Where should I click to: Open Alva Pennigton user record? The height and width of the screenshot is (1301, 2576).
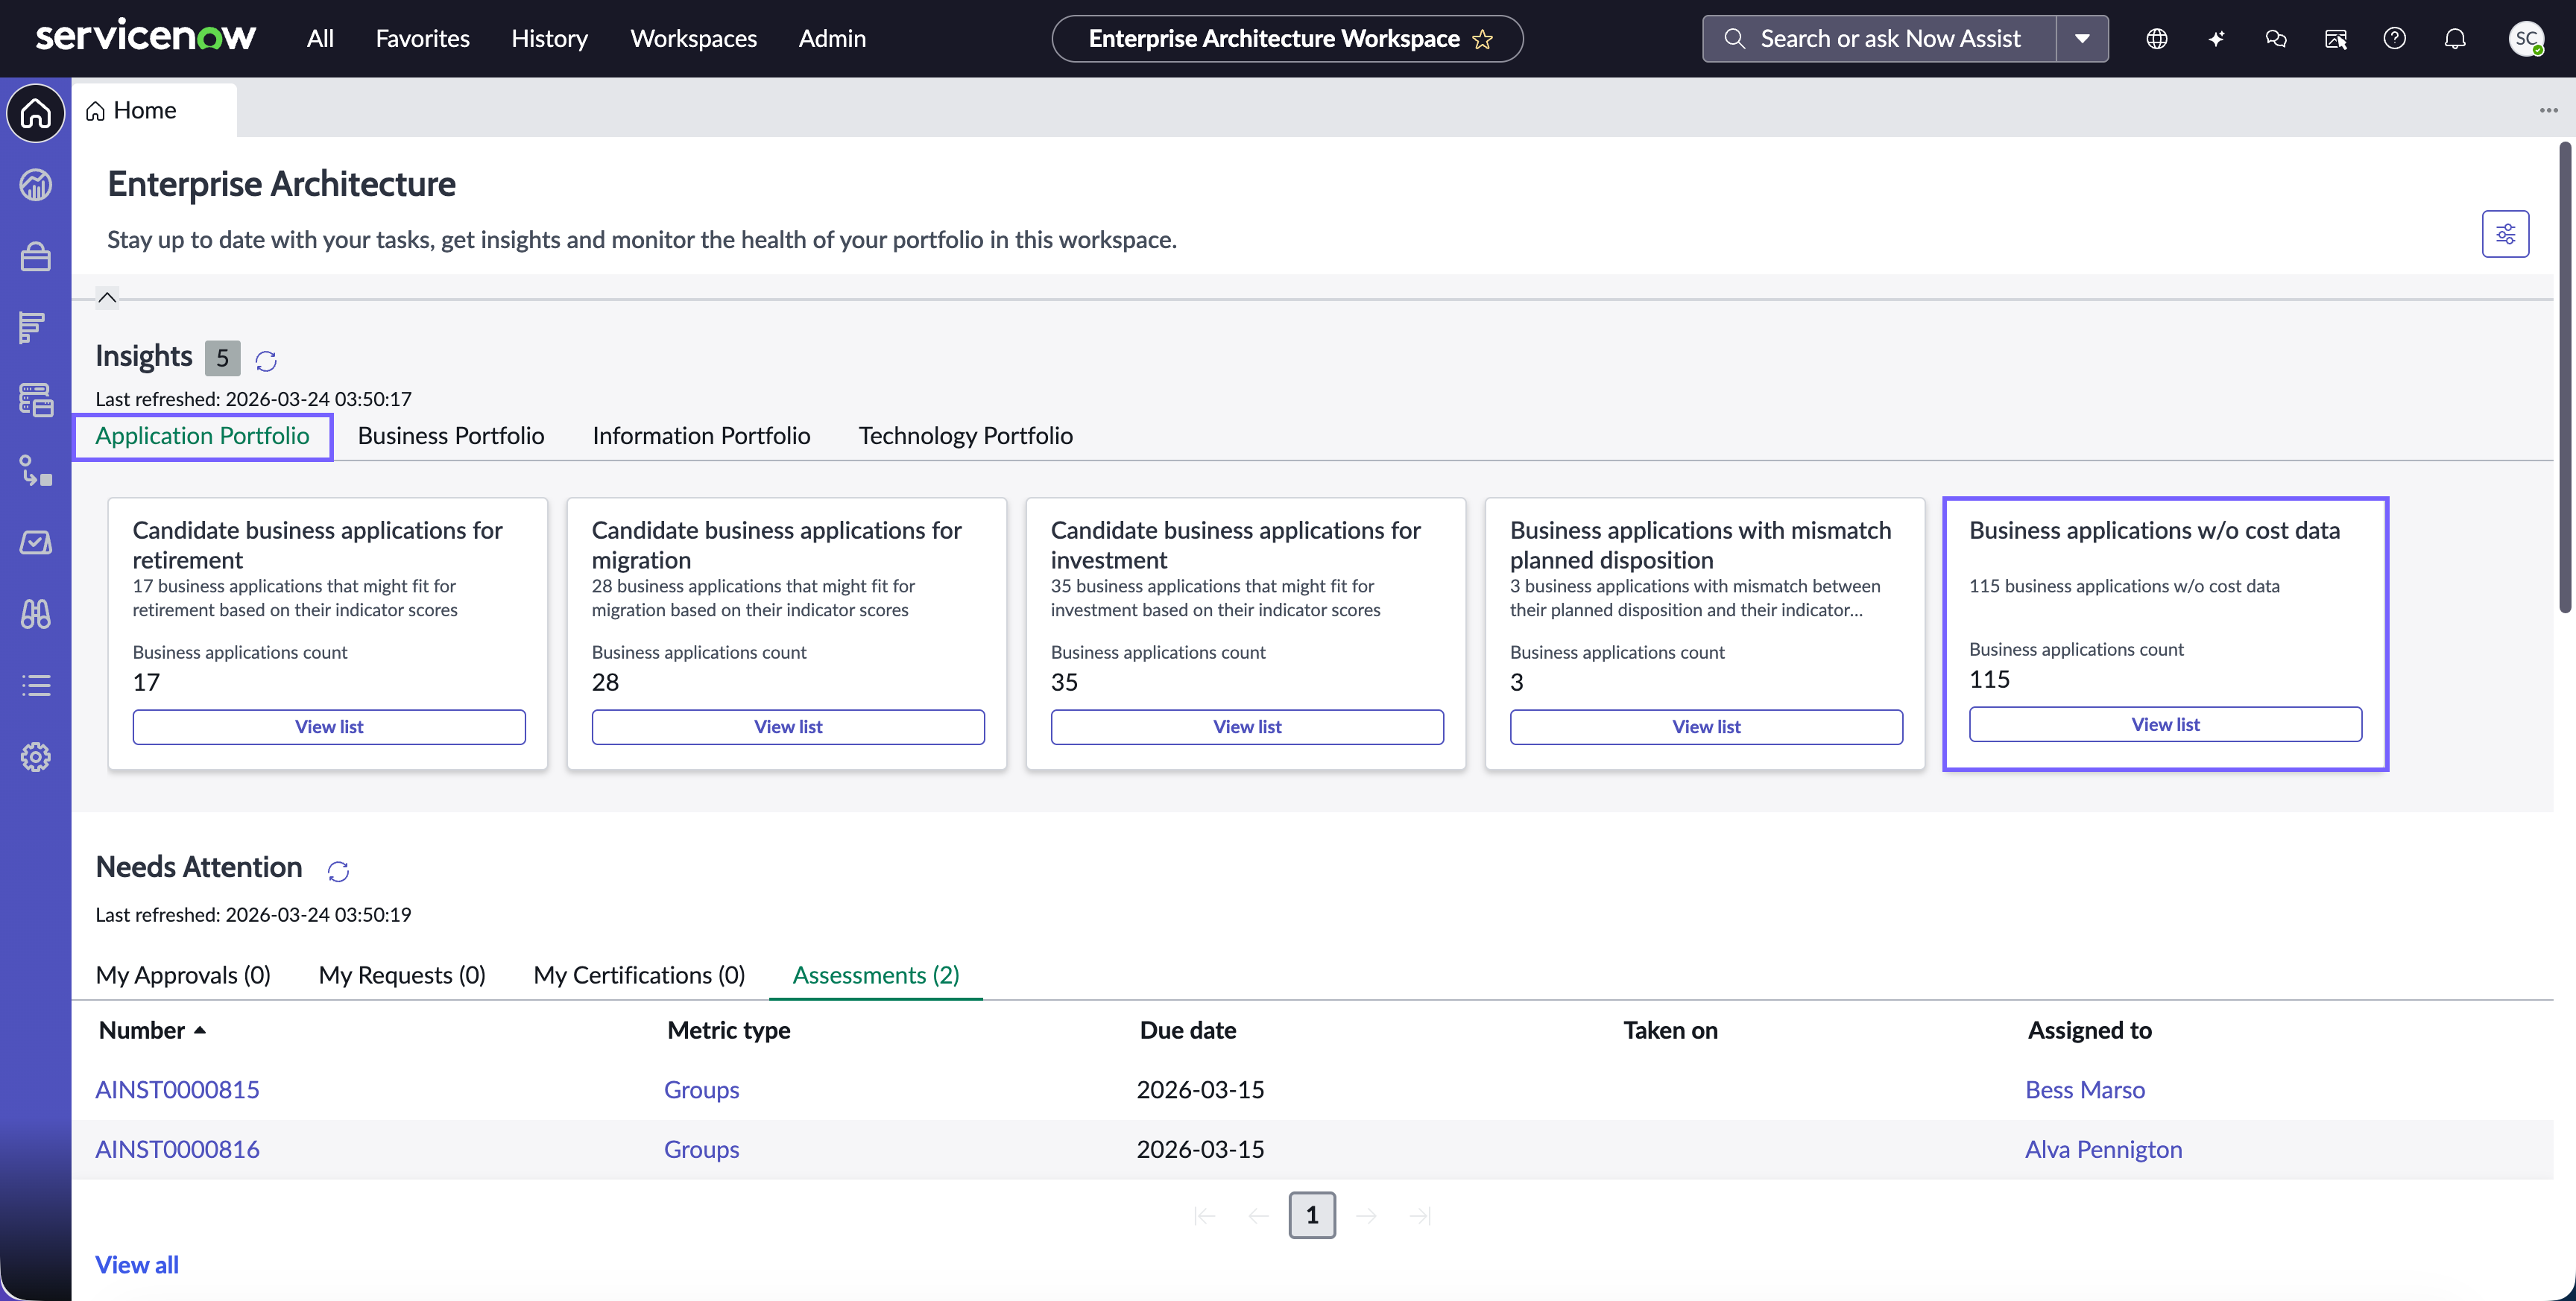[x=2103, y=1149]
